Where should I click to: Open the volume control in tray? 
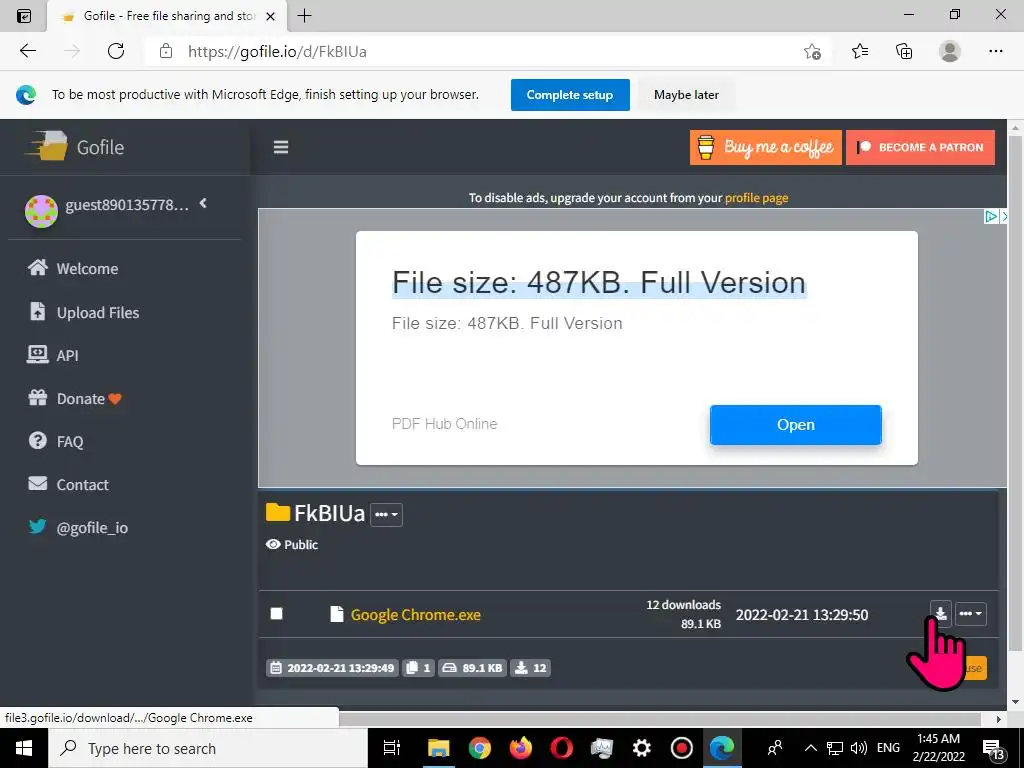point(859,748)
